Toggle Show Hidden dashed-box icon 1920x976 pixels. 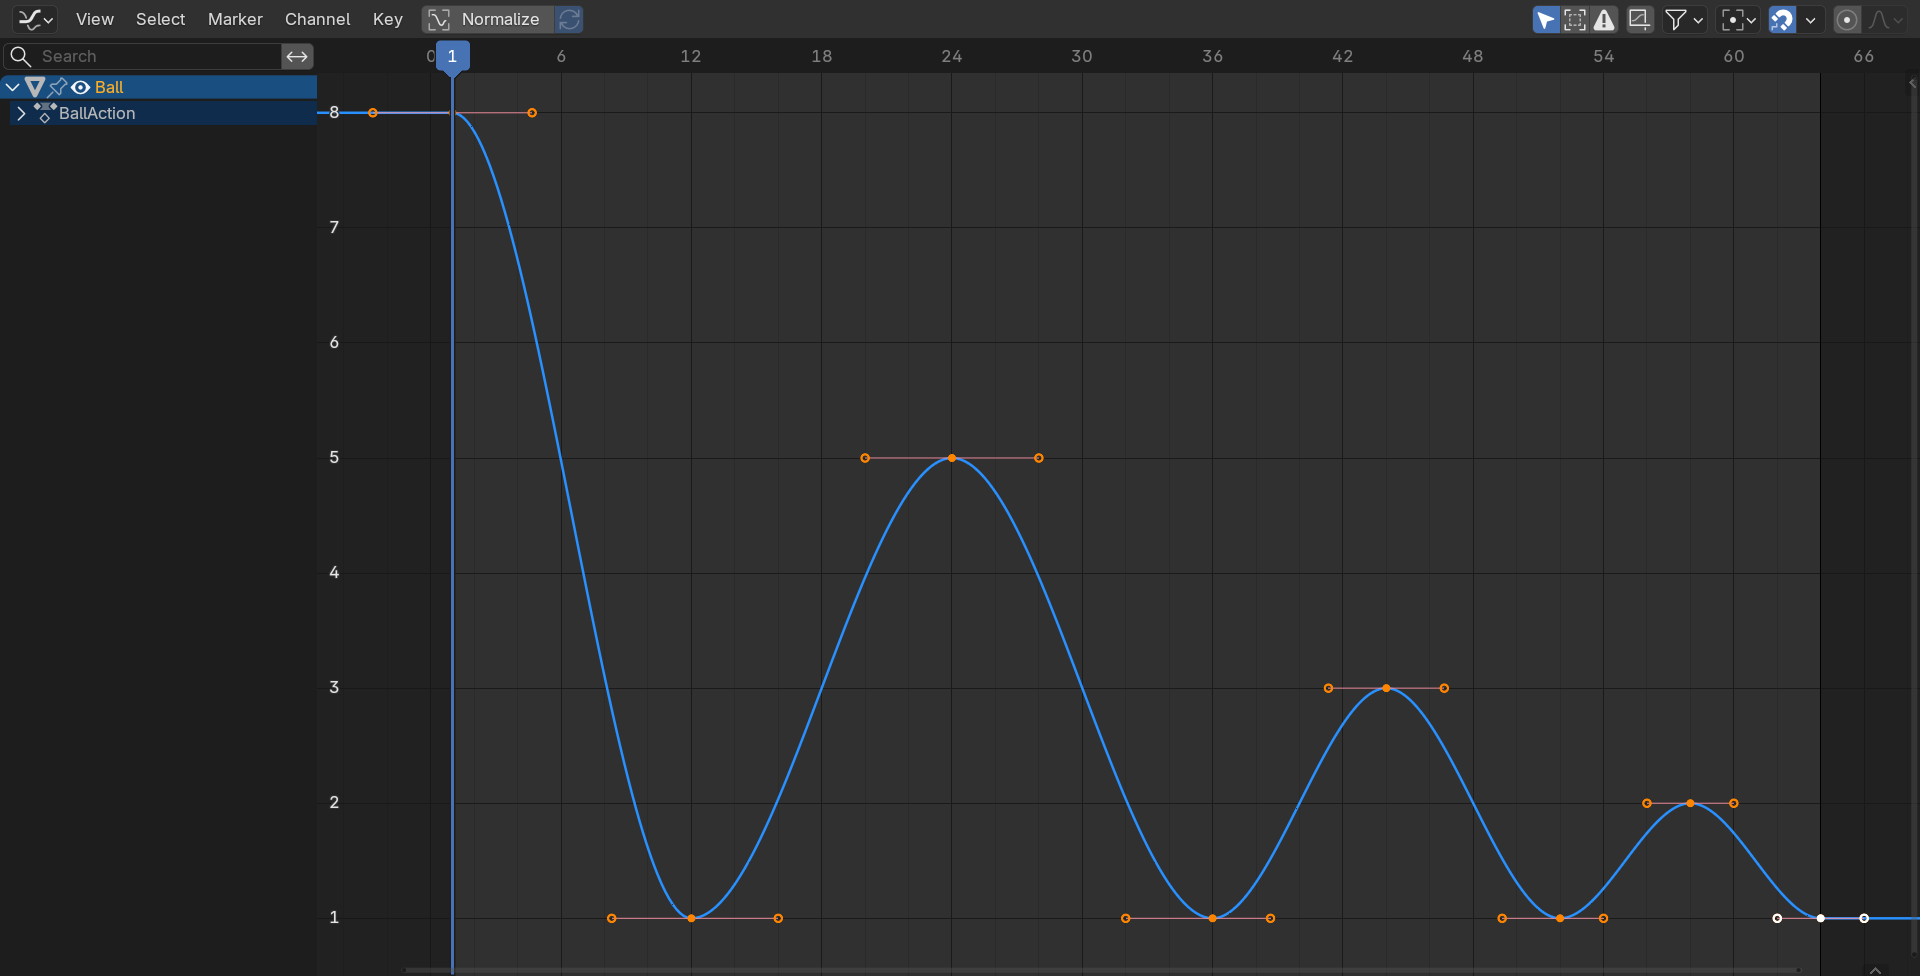(x=1575, y=19)
